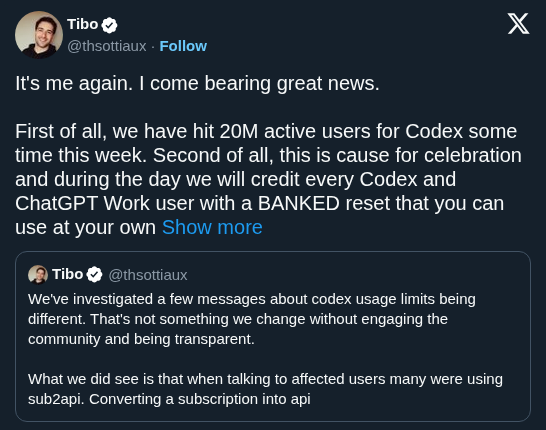Click the paragraph starting "First of all, we have hit"

268,179
